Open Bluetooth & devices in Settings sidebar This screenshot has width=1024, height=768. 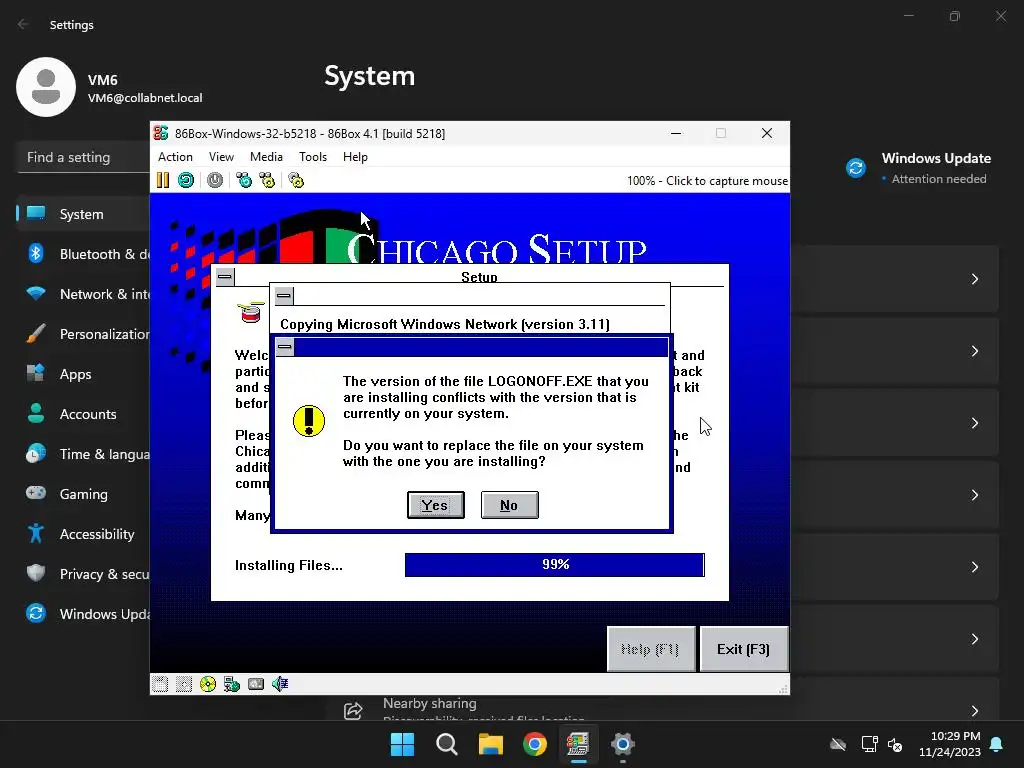(x=84, y=254)
